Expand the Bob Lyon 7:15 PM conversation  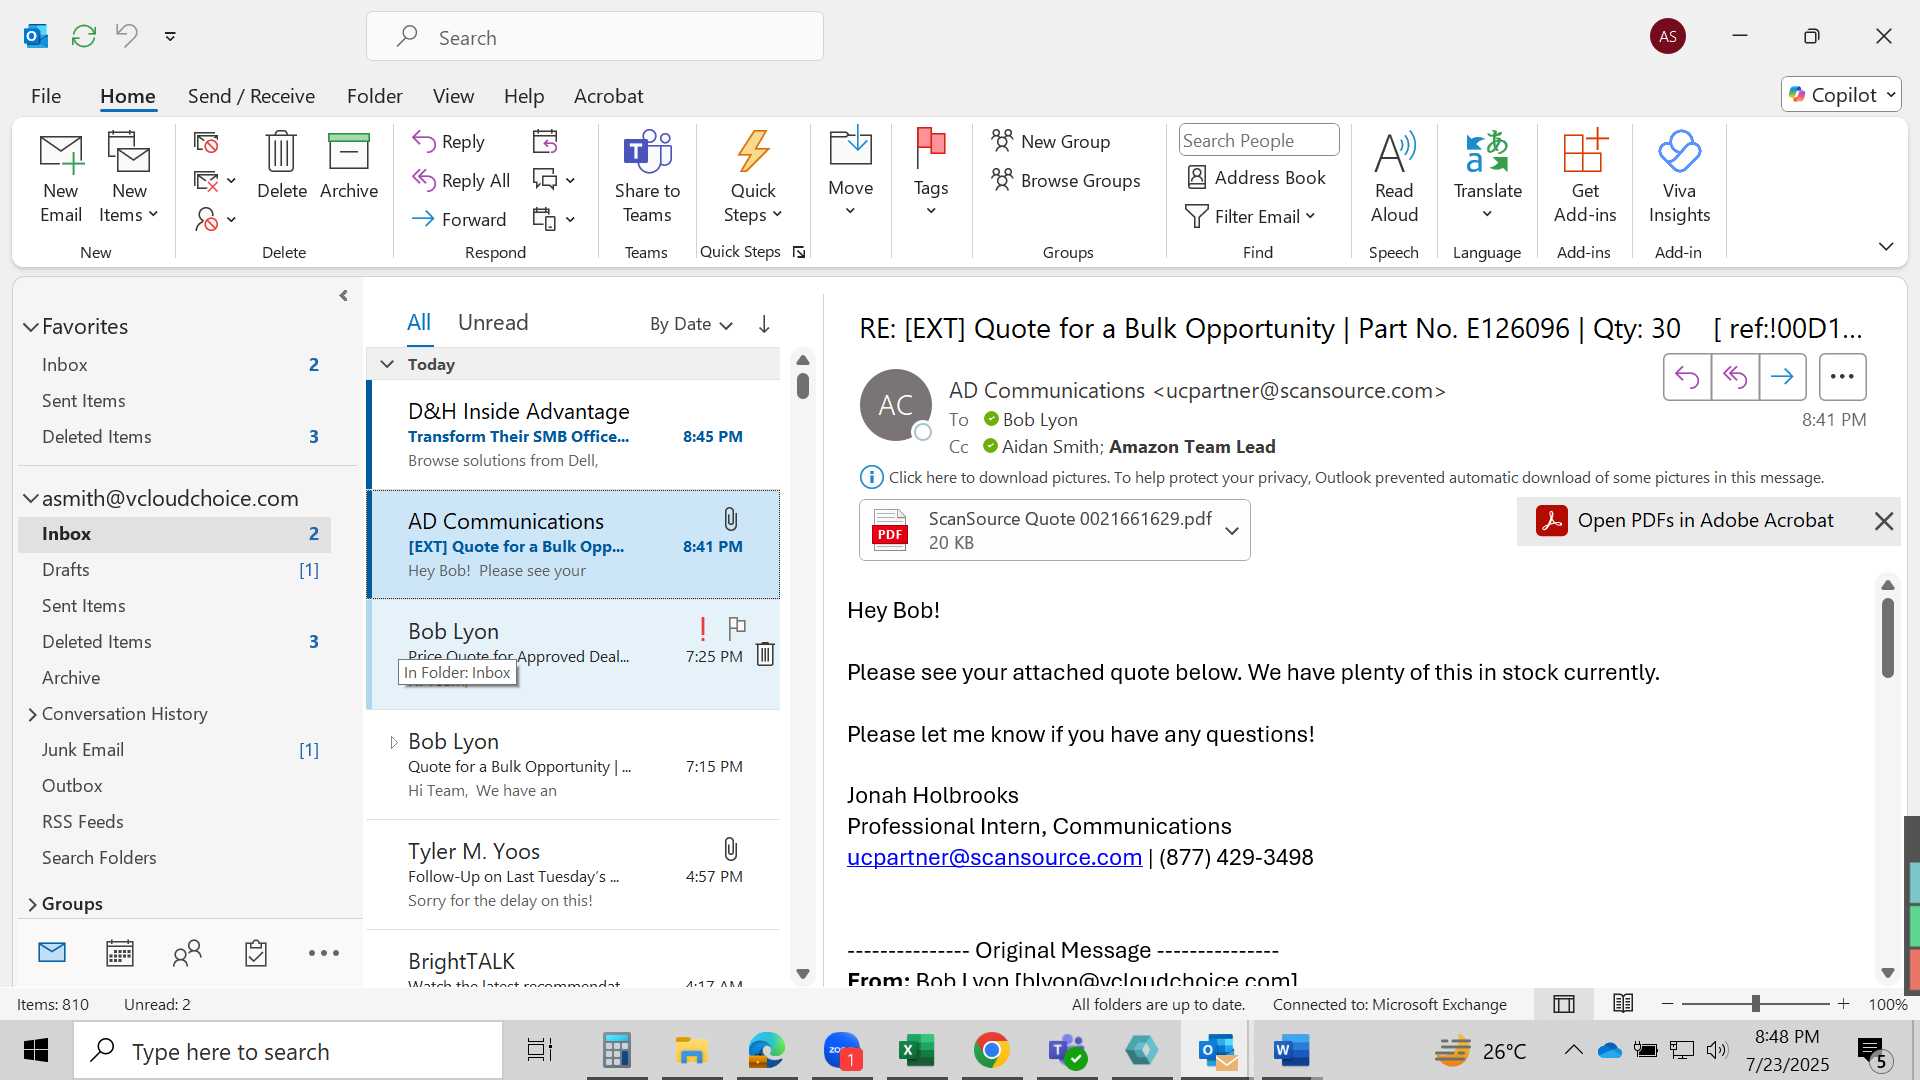click(393, 742)
